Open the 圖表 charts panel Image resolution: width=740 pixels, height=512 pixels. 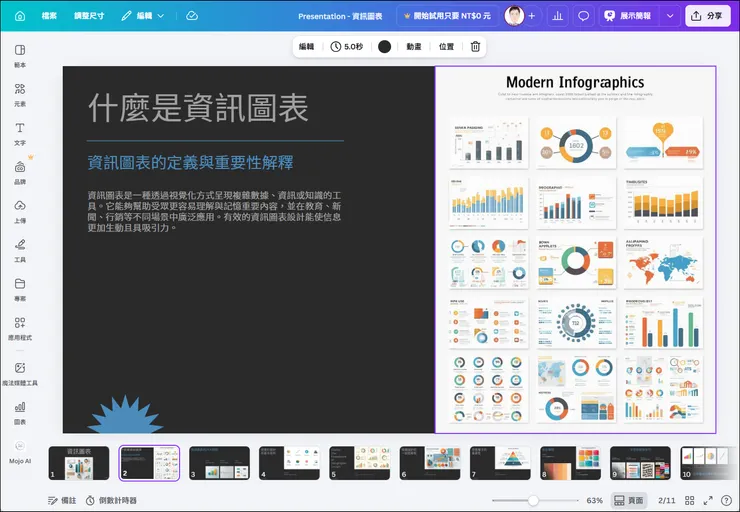click(20, 412)
